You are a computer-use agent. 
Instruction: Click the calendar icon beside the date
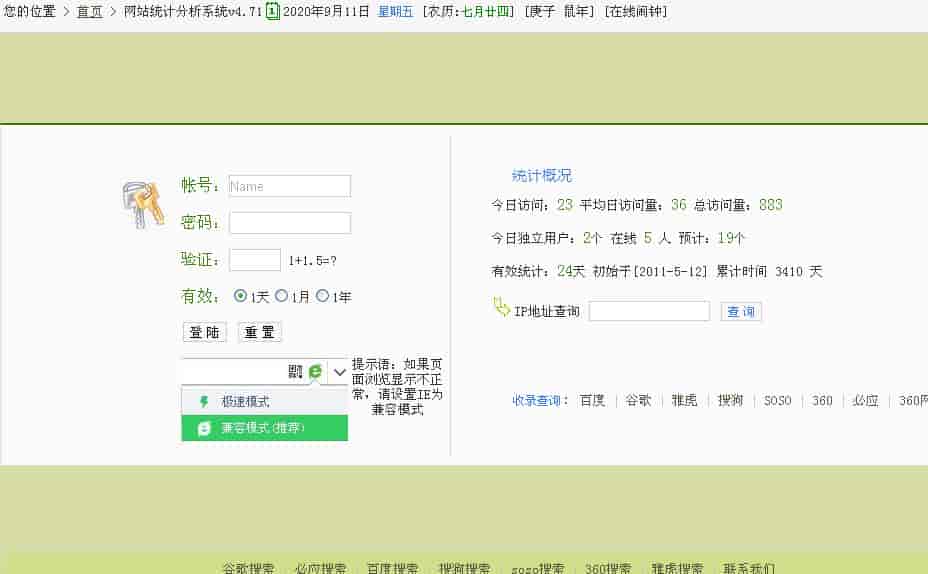[x=272, y=11]
